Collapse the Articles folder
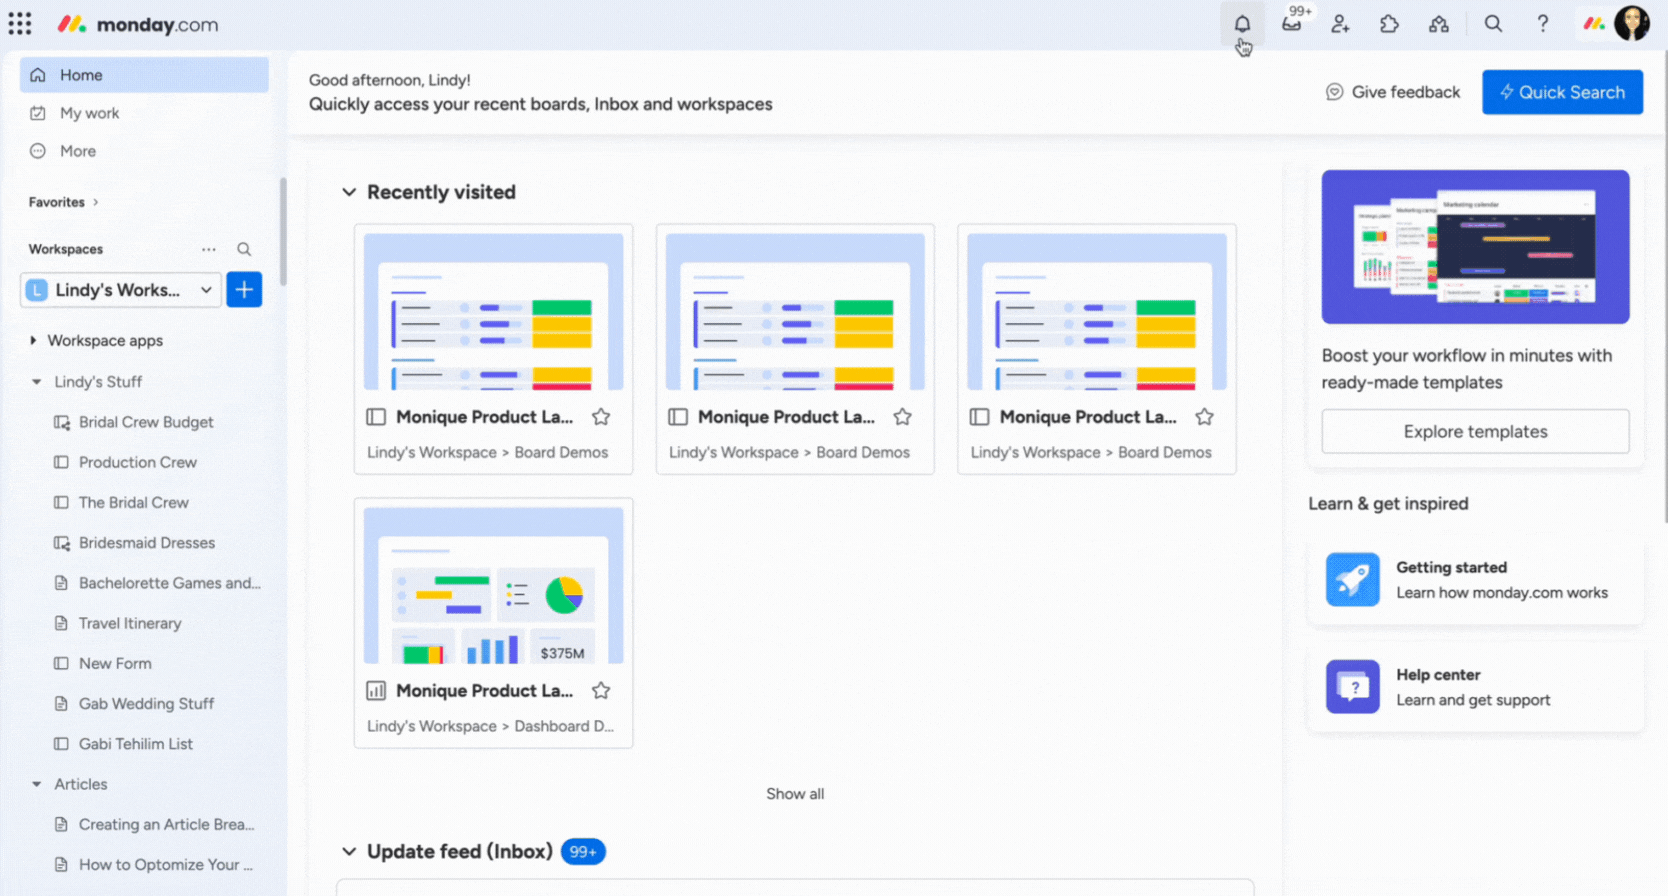The image size is (1668, 896). (37, 785)
